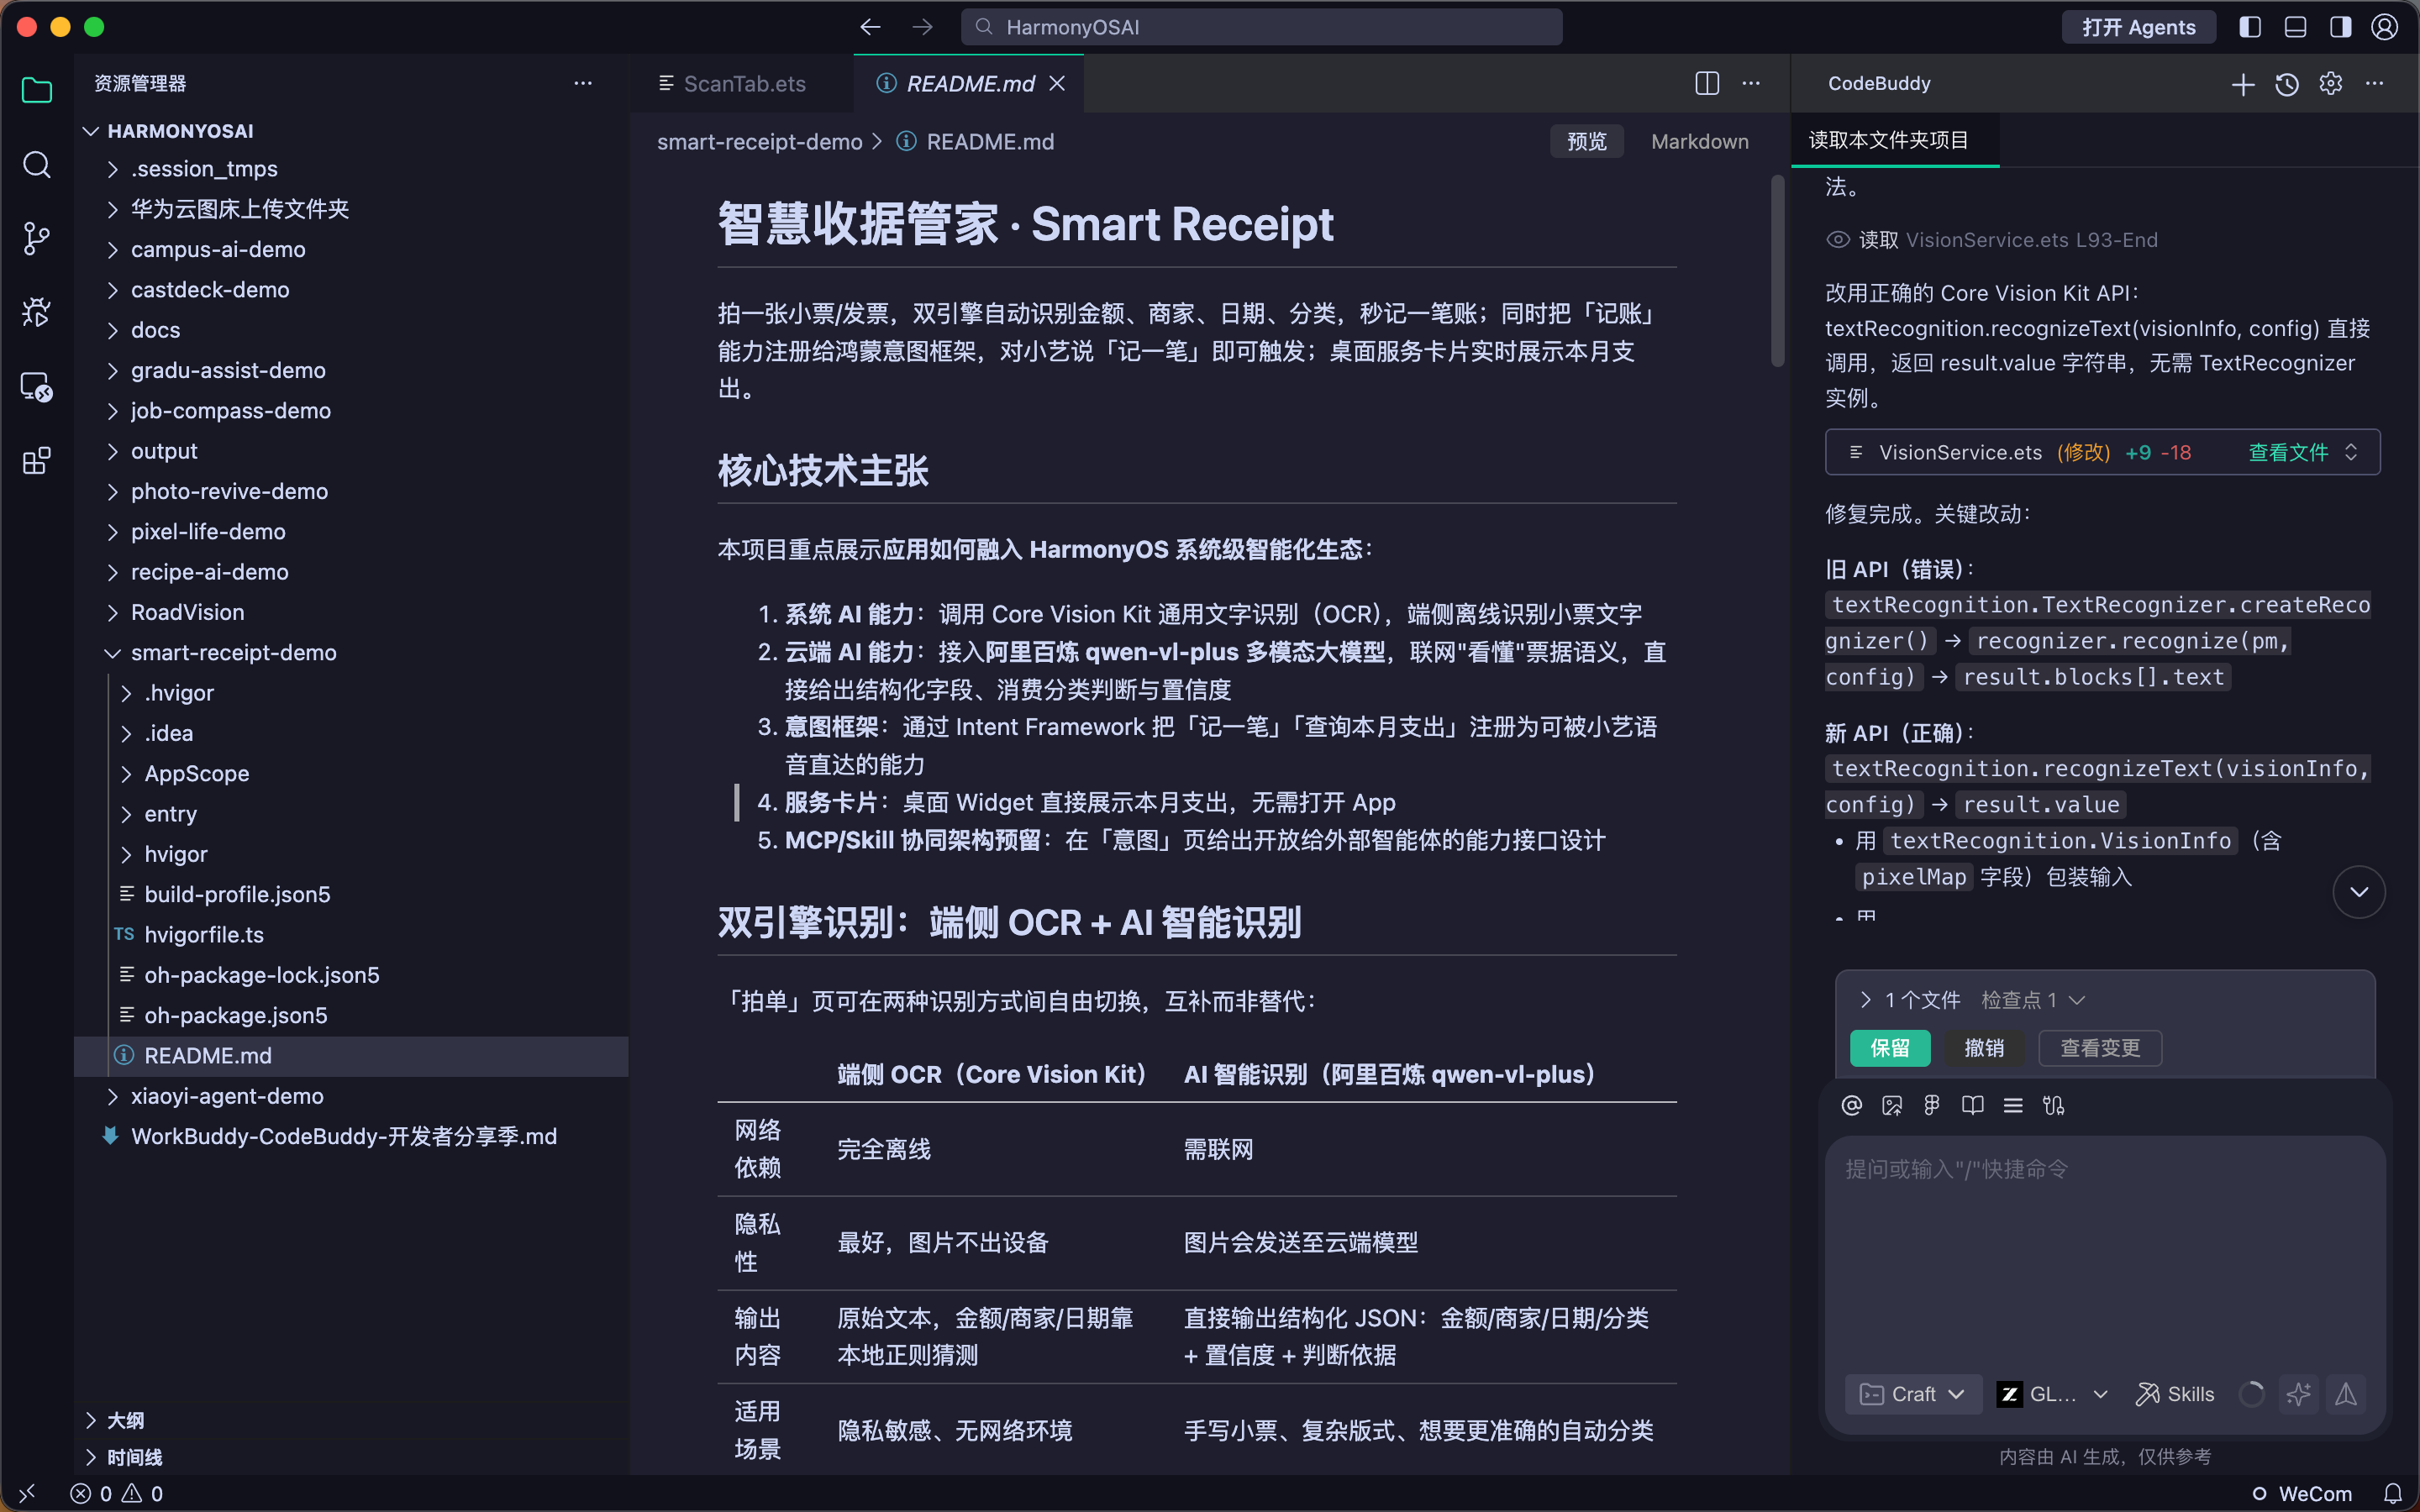Open the Skills button in chat
Screen dimensions: 2420x1512
coord(2174,1394)
